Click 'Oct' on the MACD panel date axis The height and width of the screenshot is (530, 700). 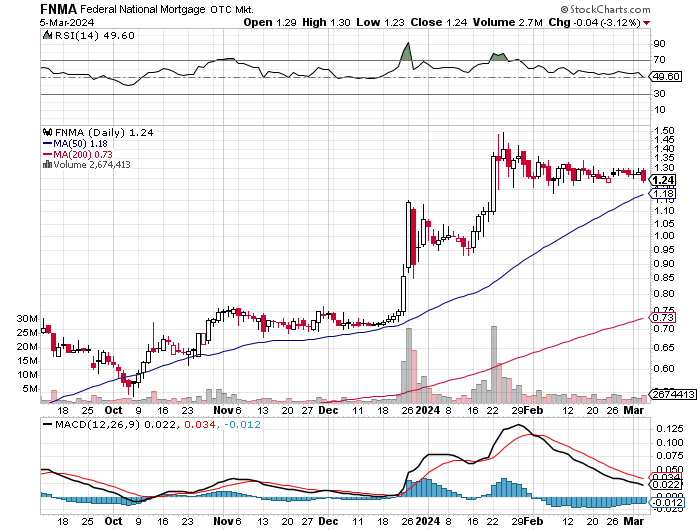(113, 521)
